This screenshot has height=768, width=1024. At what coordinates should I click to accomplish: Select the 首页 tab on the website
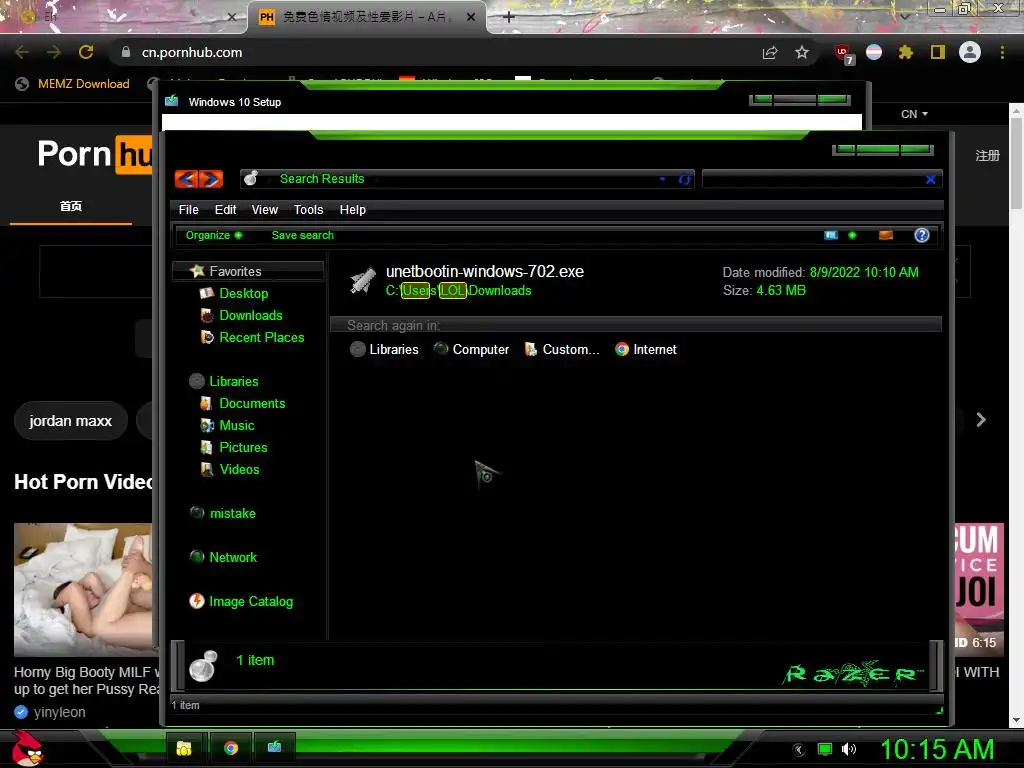(71, 206)
